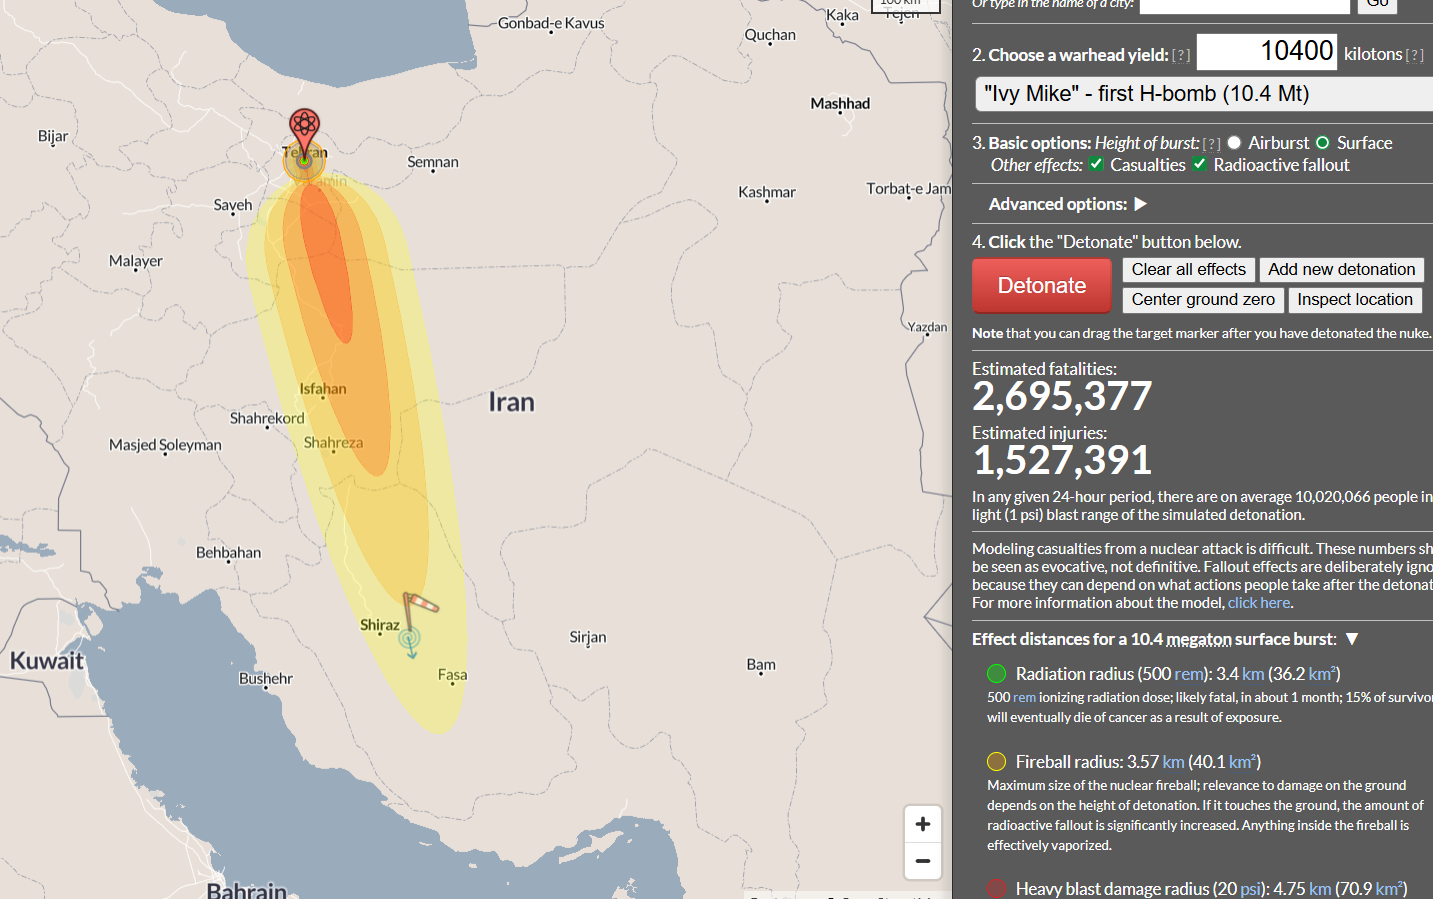Click the windsock wind direction marker

[419, 617]
